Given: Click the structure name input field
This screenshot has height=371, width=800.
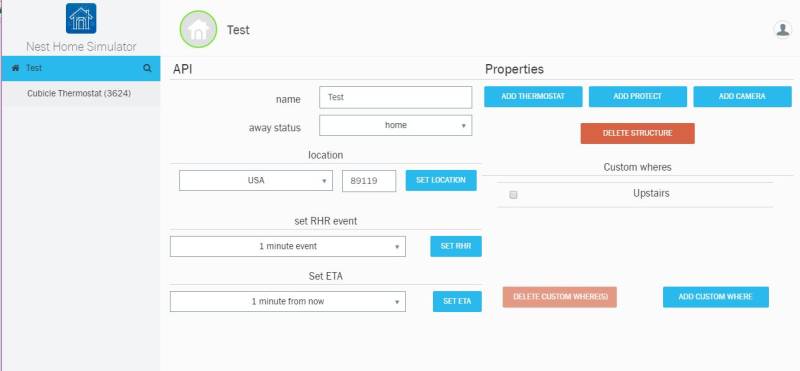Looking at the screenshot, I should [x=395, y=97].
